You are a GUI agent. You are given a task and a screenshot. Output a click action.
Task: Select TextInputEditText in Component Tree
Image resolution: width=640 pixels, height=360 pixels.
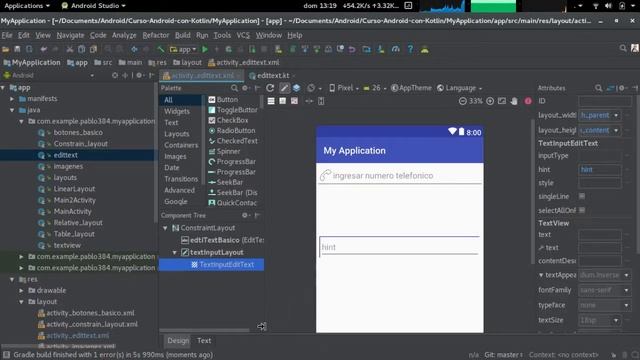tap(211, 265)
